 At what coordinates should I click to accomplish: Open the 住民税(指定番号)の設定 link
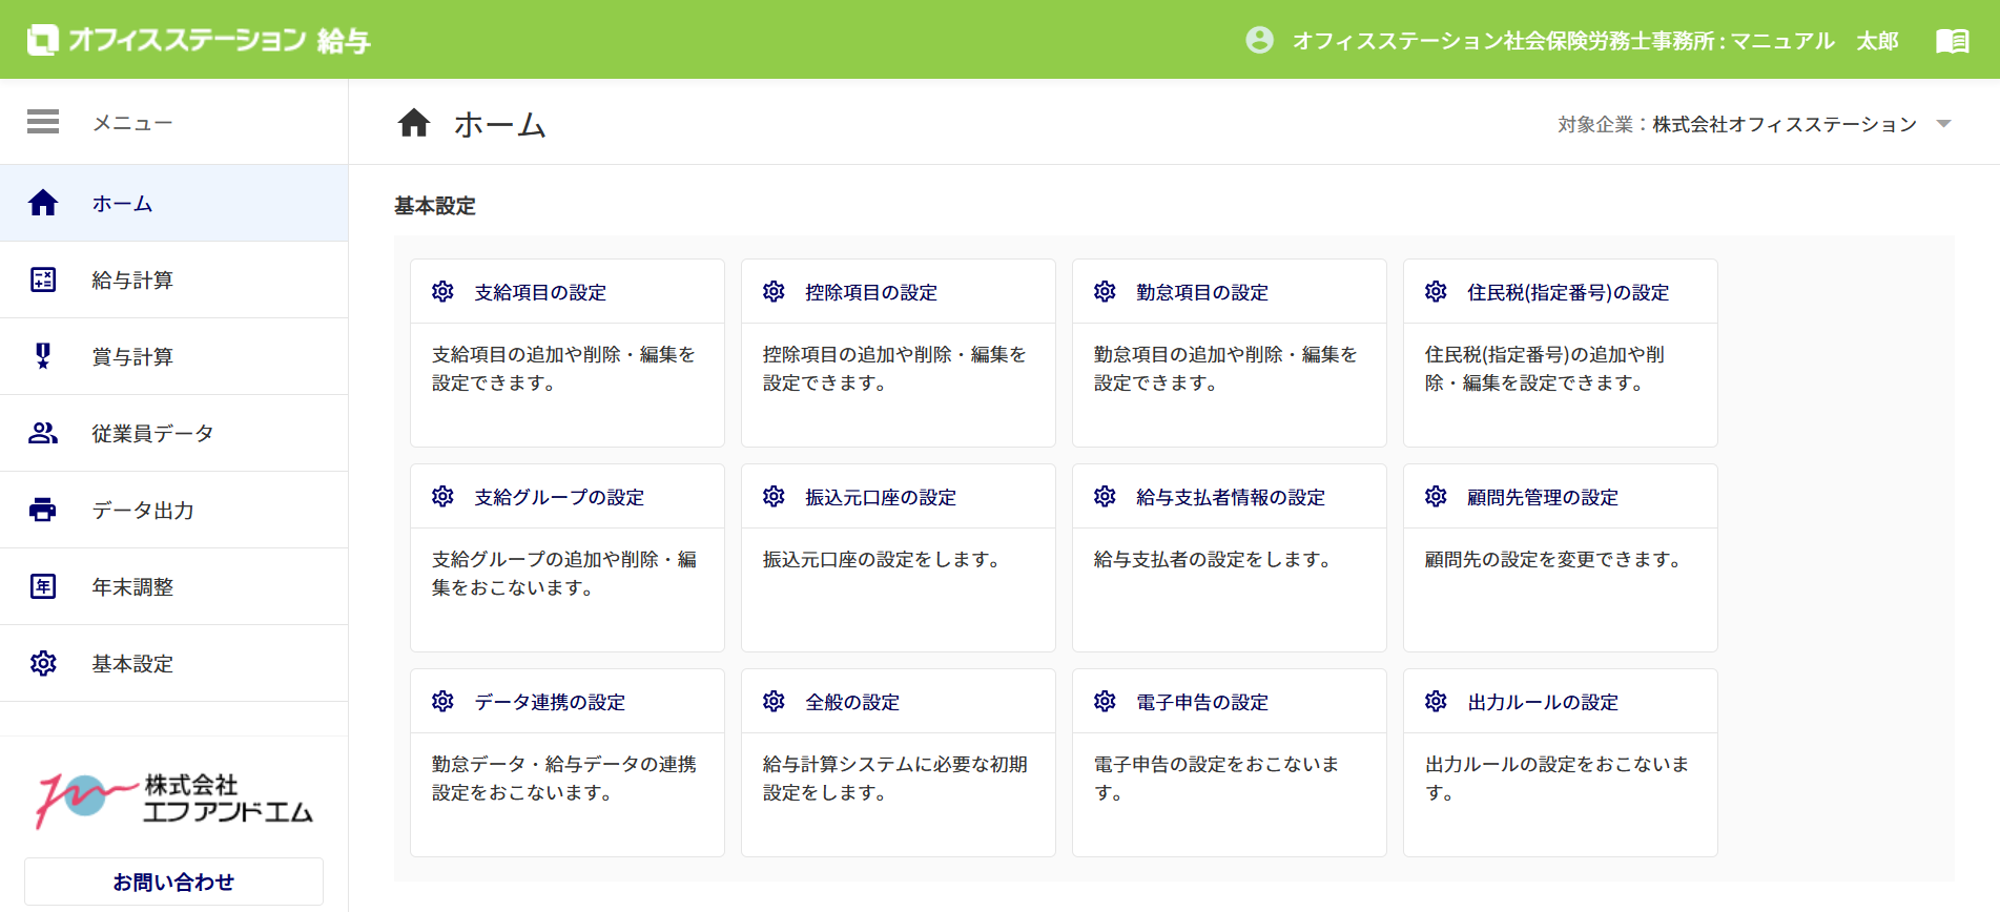(x=1568, y=292)
